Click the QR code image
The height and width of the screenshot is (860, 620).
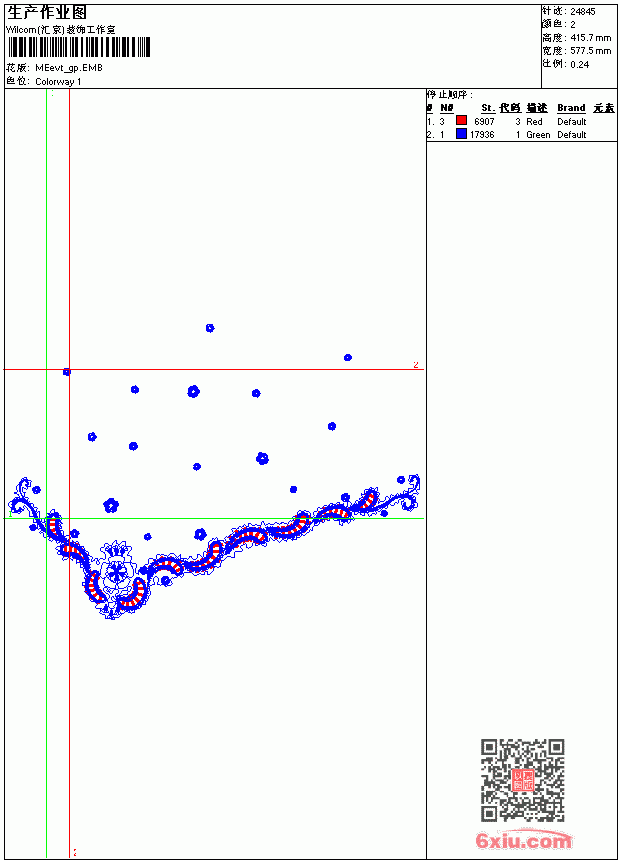tap(523, 780)
